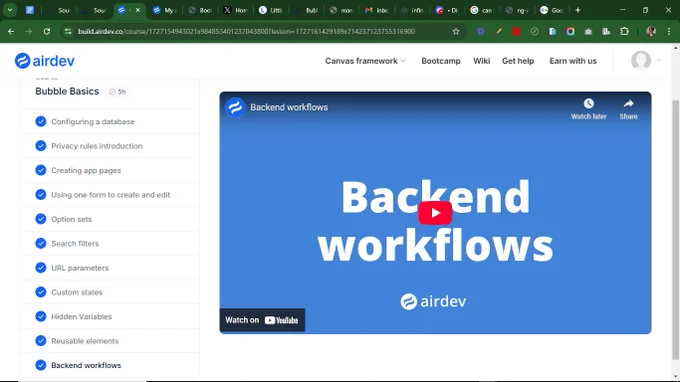Viewport: 680px width, 382px height.
Task: Open Using one form to create and edit lesson
Action: pos(111,195)
